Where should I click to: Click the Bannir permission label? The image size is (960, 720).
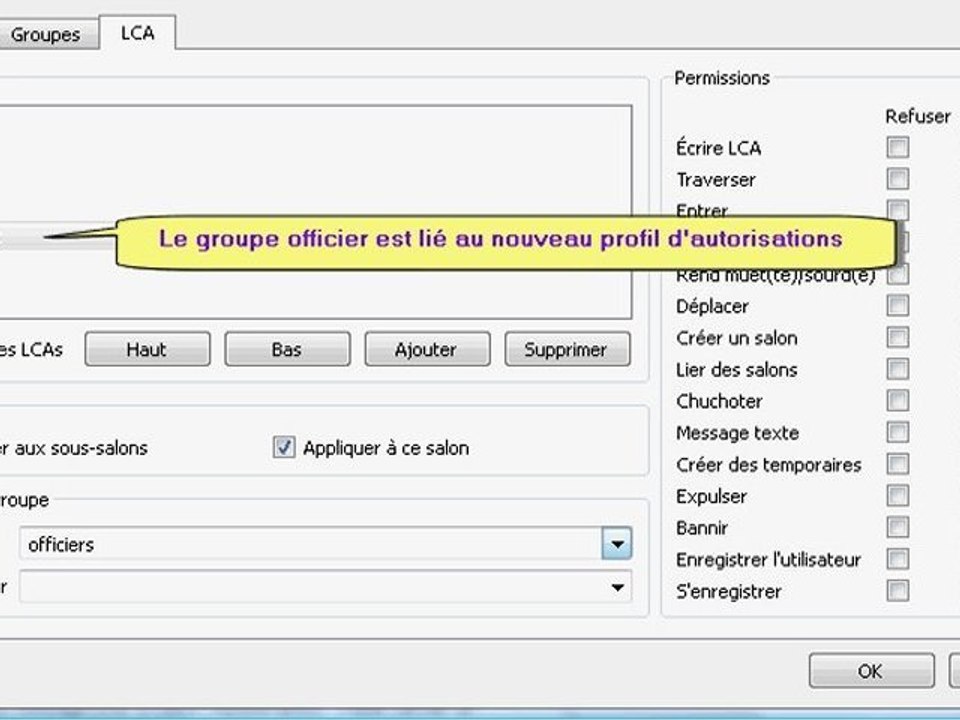pyautogui.click(x=702, y=528)
